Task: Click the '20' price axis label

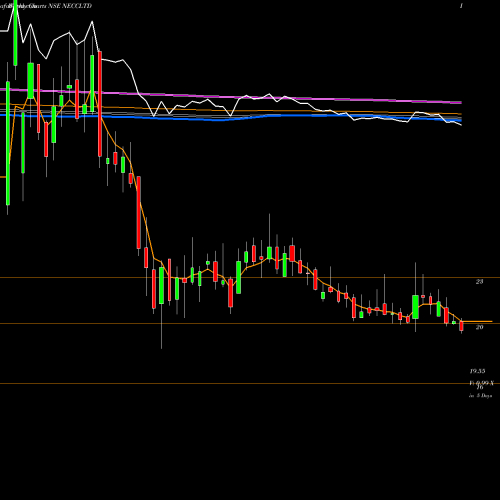Action: [x=479, y=327]
